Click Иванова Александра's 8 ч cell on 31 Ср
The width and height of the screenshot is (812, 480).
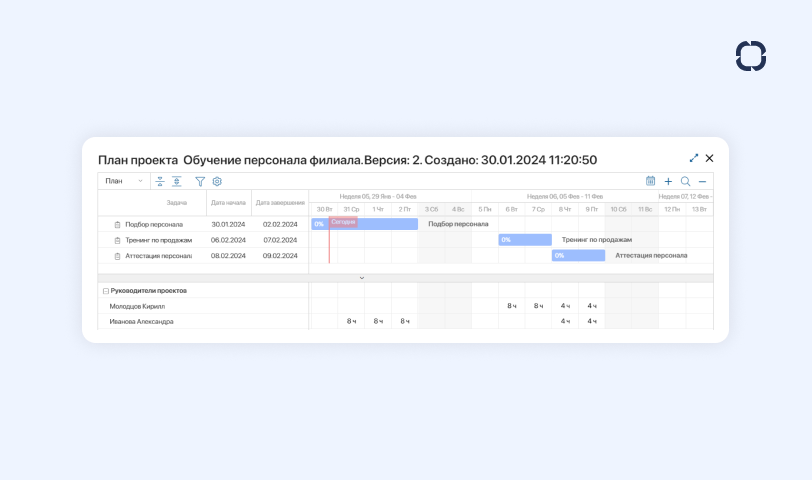pyautogui.click(x=351, y=322)
